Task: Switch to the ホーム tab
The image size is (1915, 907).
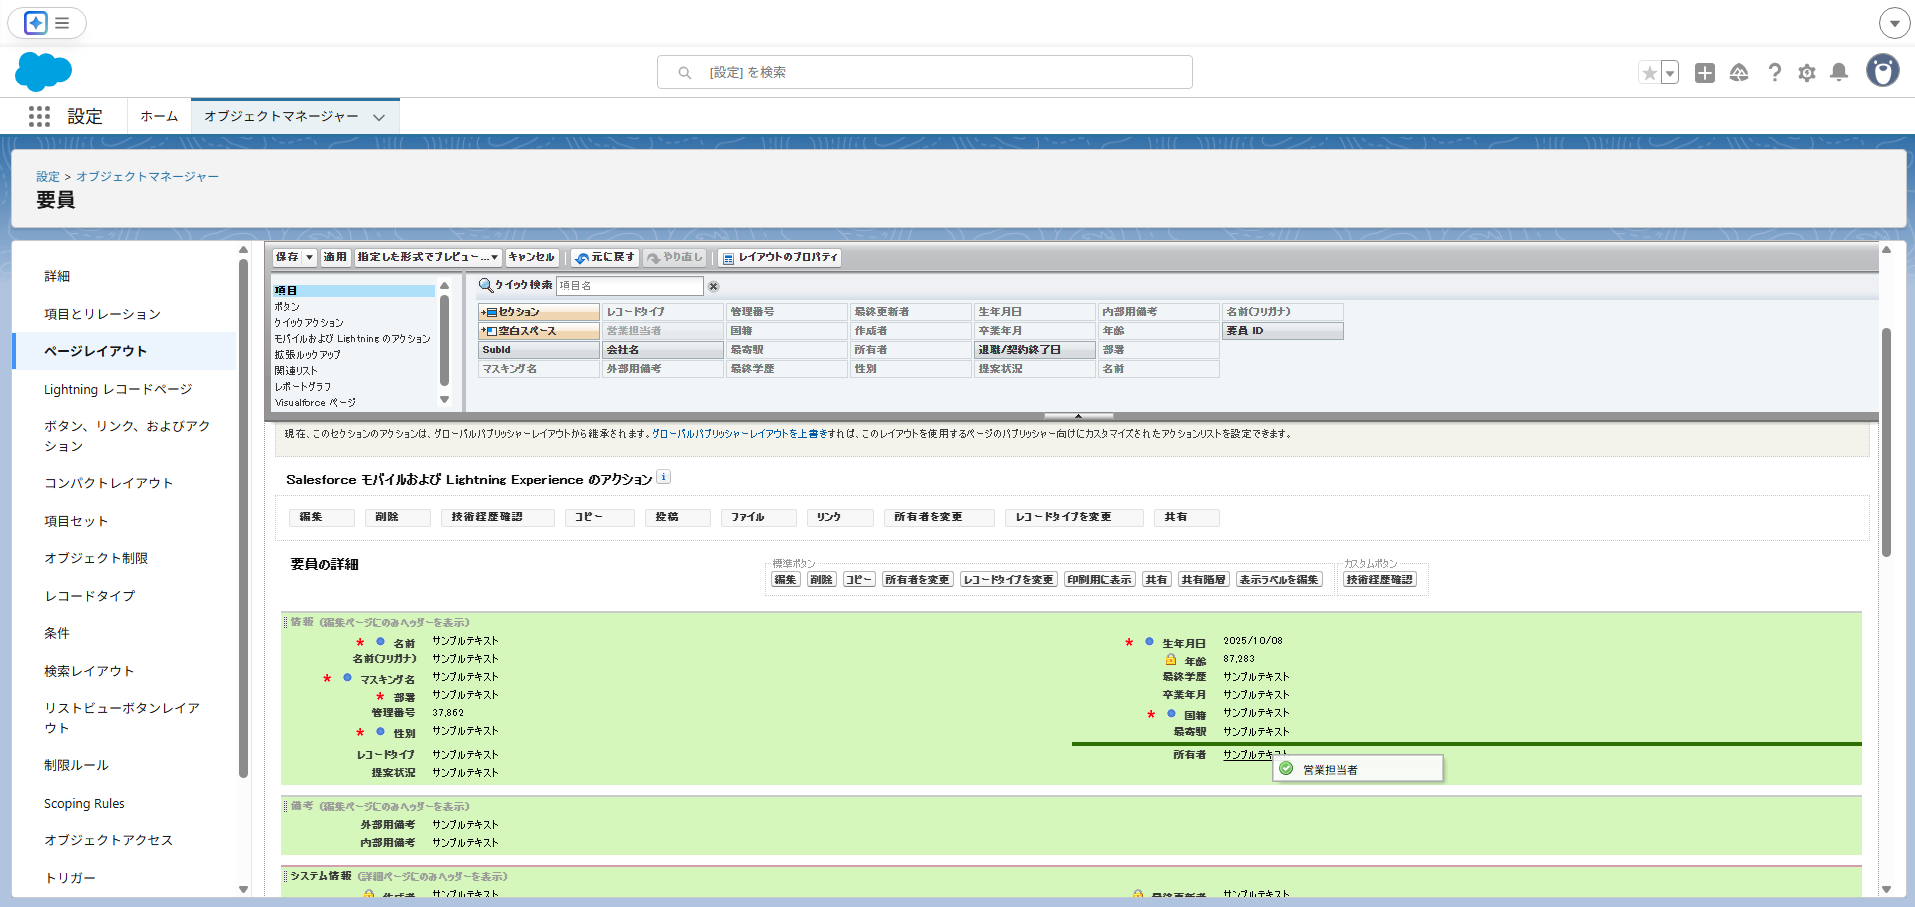Action: (x=159, y=117)
